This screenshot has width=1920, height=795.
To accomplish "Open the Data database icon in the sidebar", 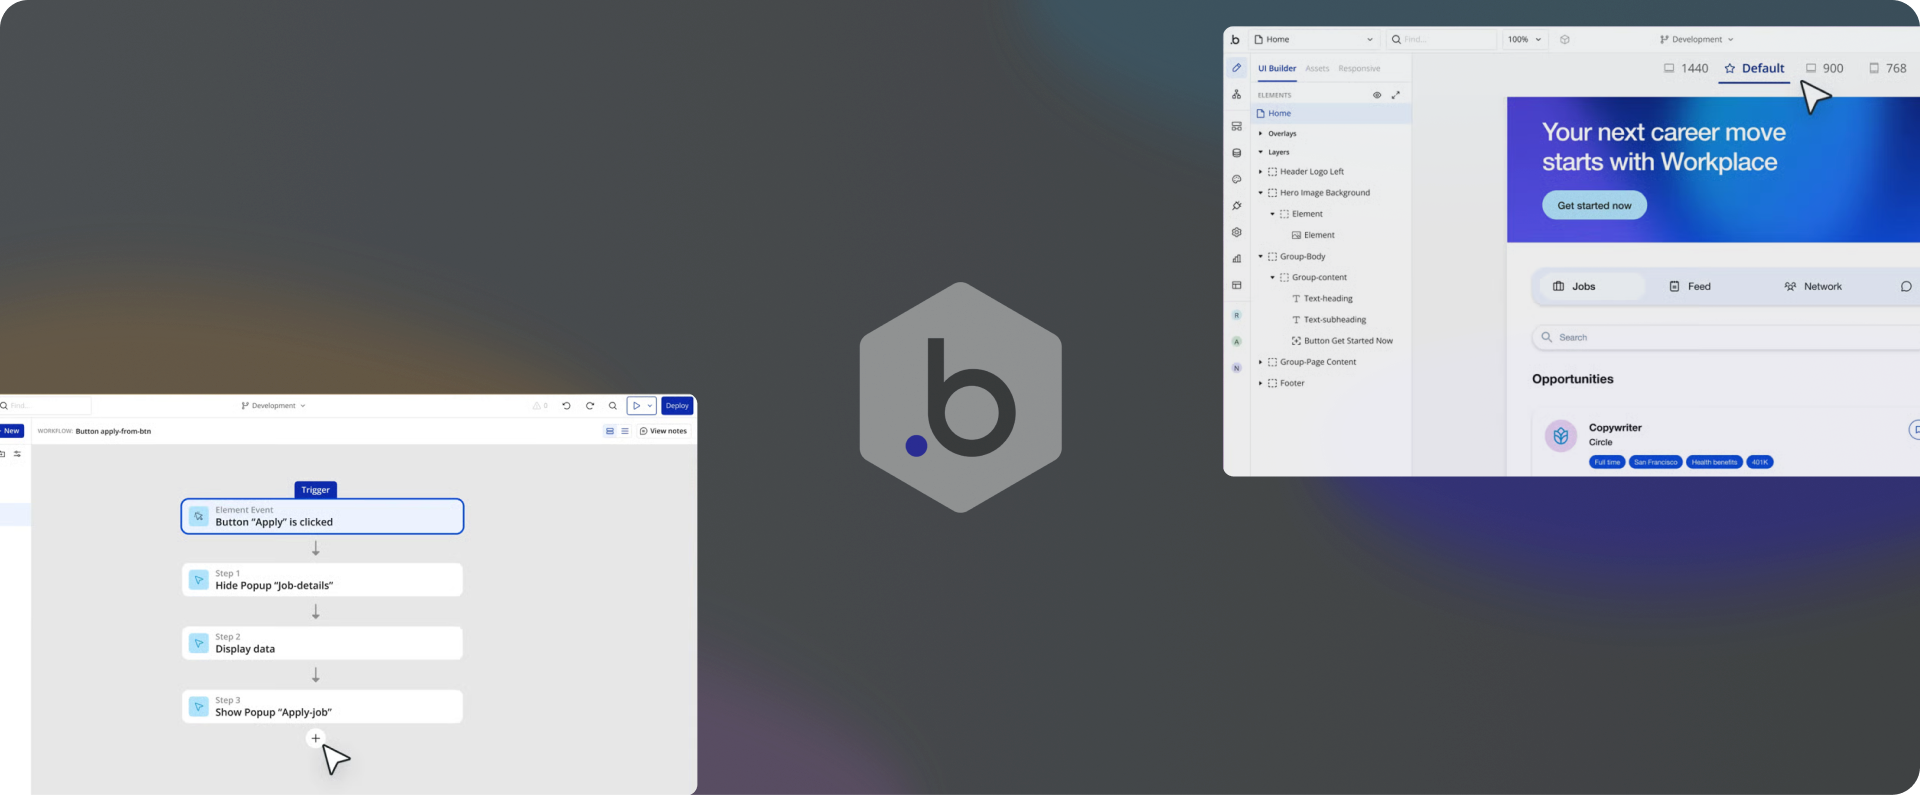I will pos(1237,153).
